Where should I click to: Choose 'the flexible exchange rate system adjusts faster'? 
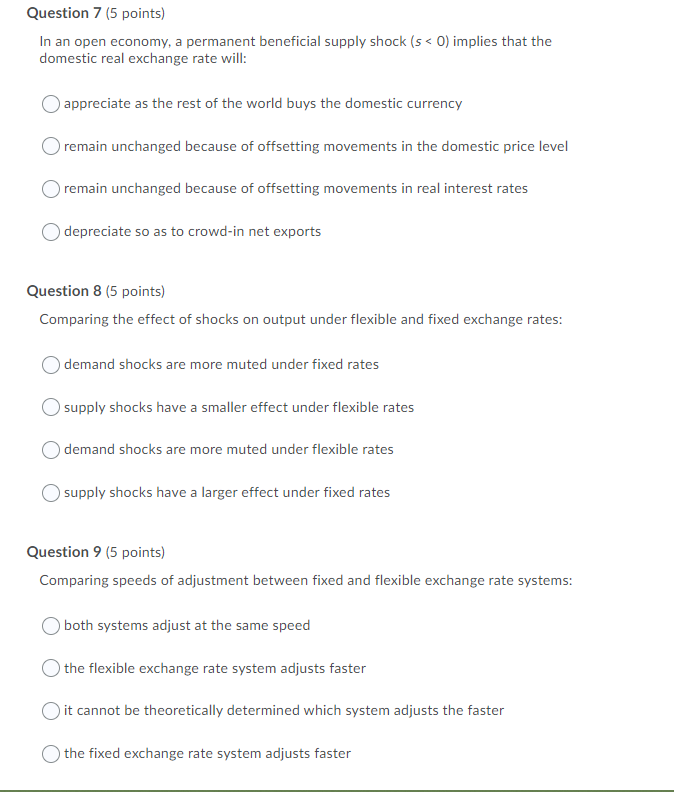(x=51, y=668)
